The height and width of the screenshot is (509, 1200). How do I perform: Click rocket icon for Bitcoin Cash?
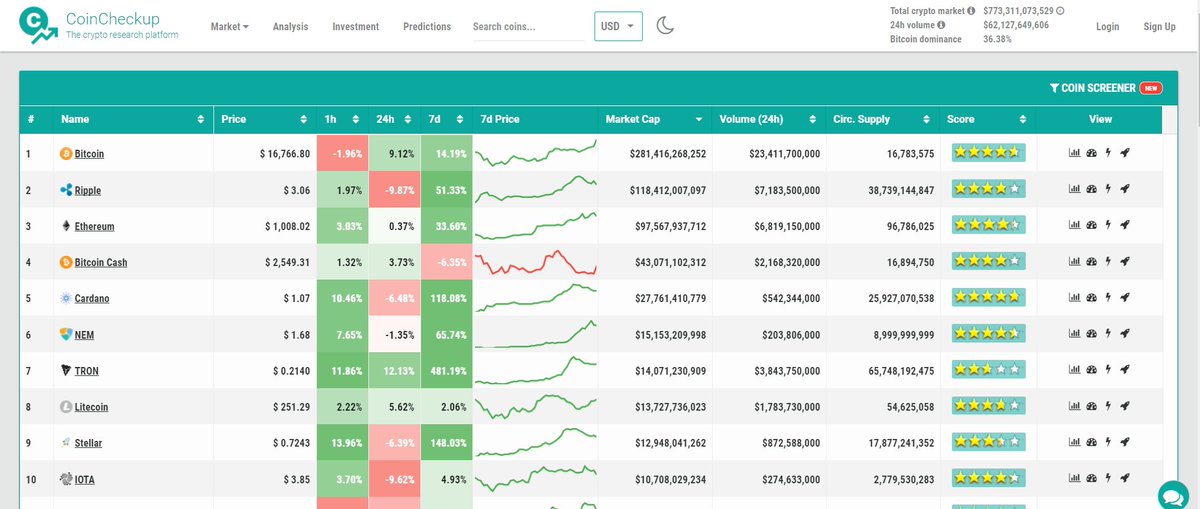coord(1124,262)
